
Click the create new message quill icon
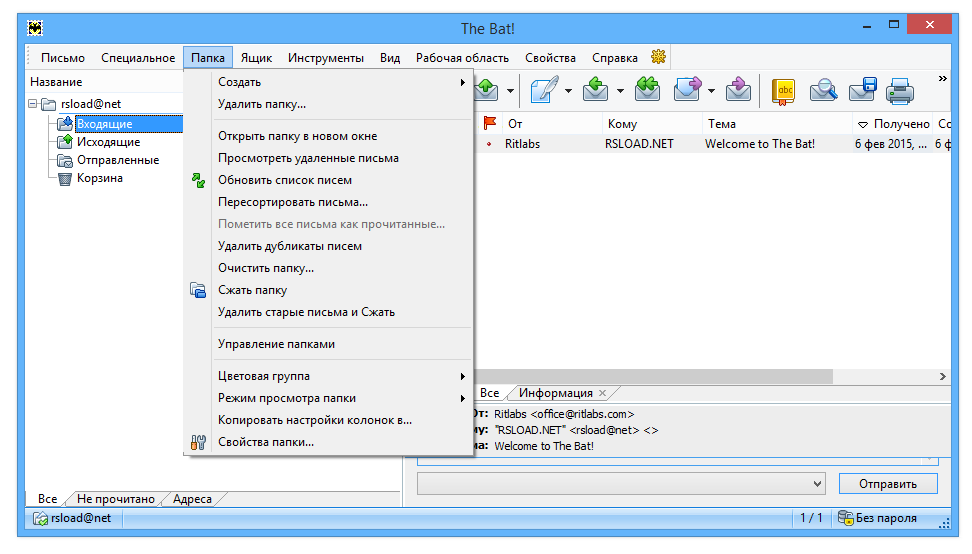[544, 90]
